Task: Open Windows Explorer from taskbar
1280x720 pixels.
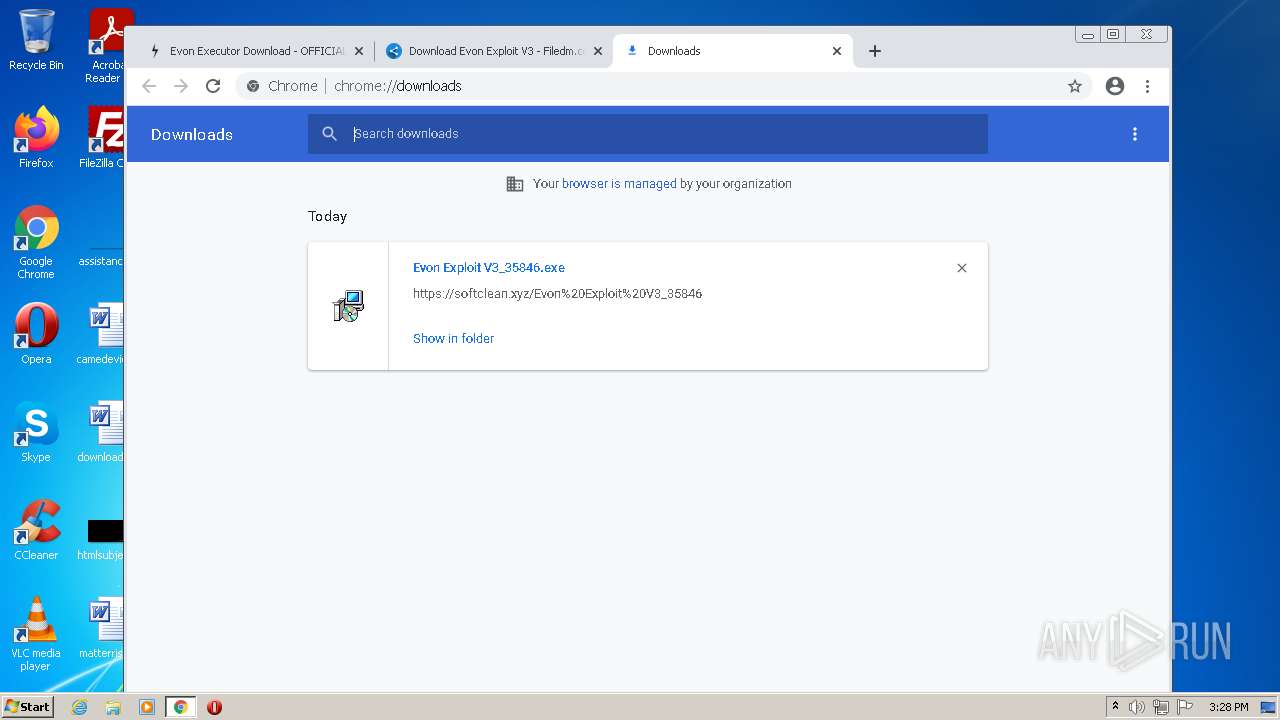Action: click(113, 707)
